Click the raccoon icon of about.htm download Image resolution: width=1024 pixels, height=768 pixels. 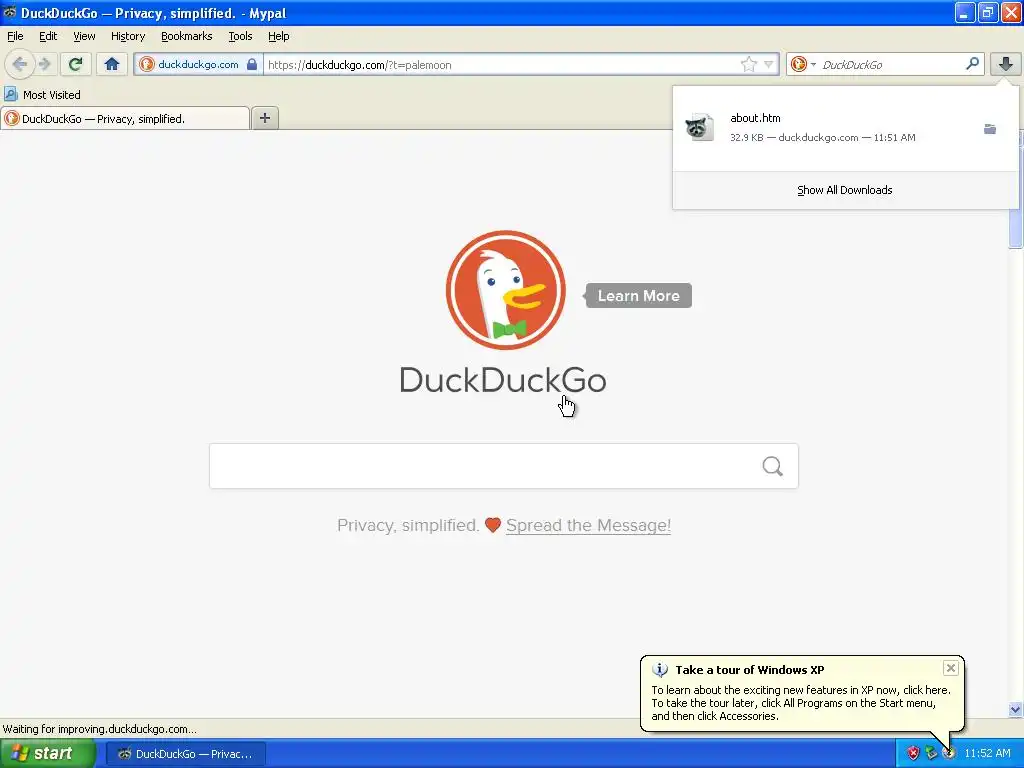point(699,127)
